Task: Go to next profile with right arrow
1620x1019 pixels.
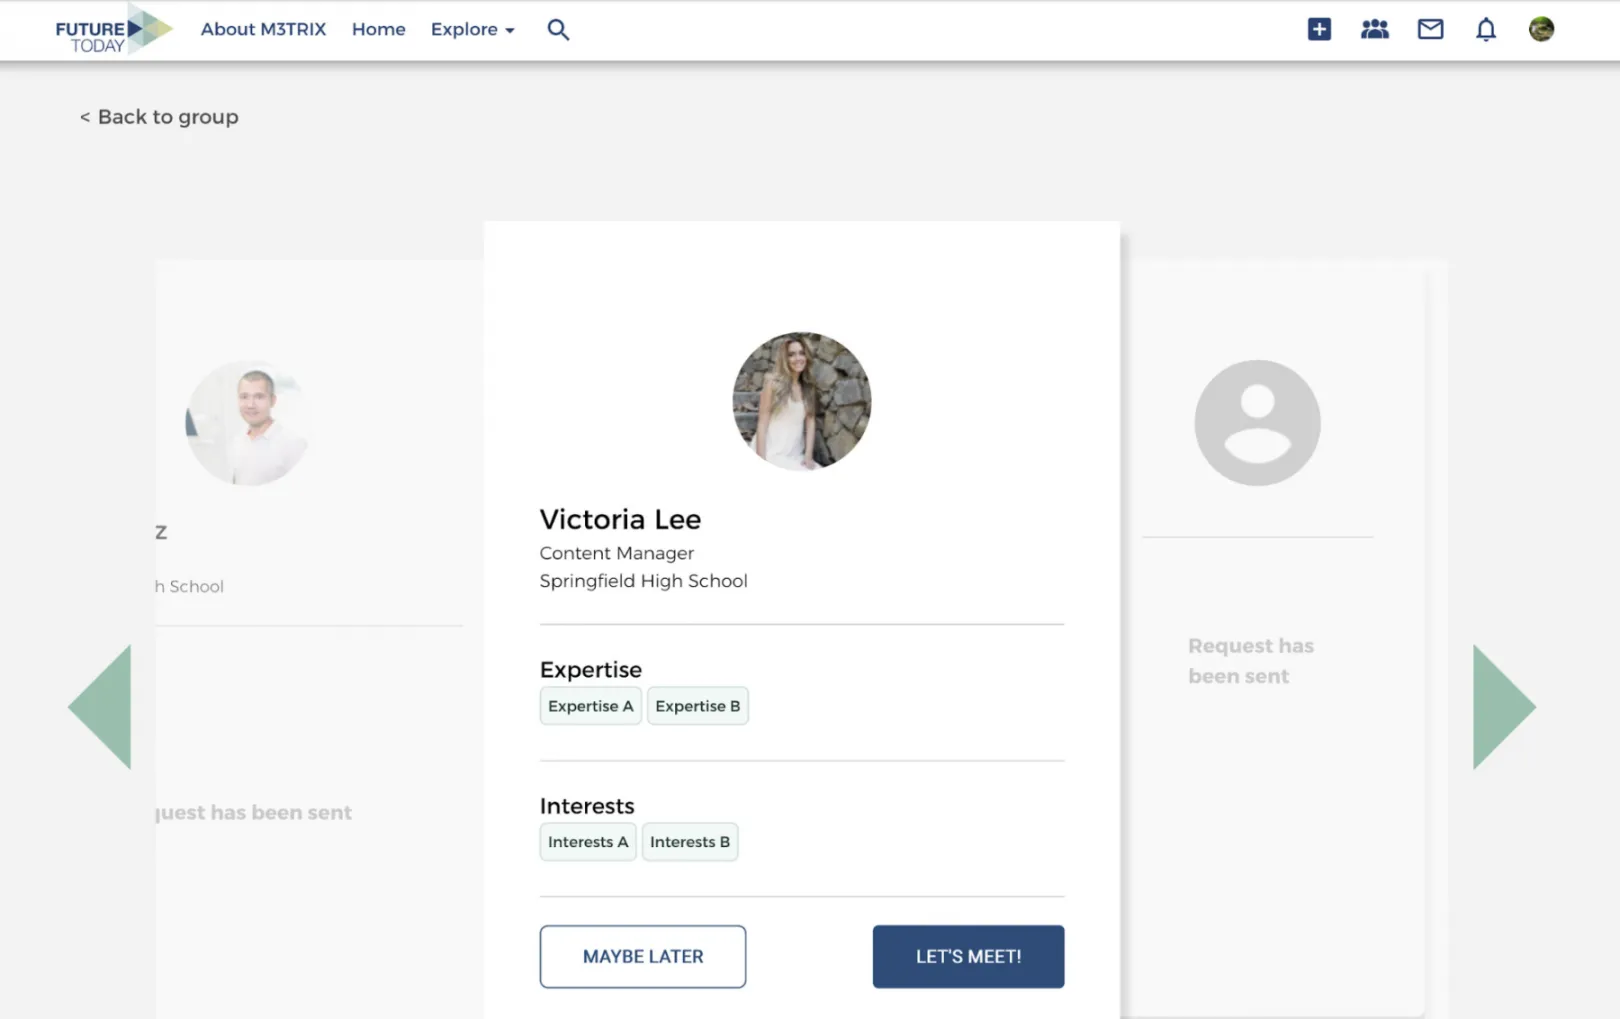Action: click(1504, 706)
